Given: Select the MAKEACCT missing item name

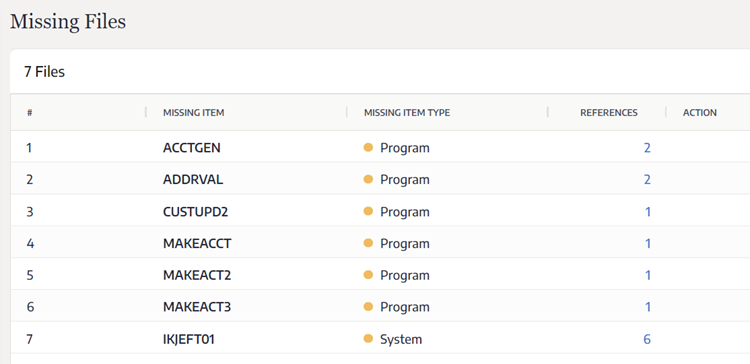Looking at the screenshot, I should [x=197, y=244].
